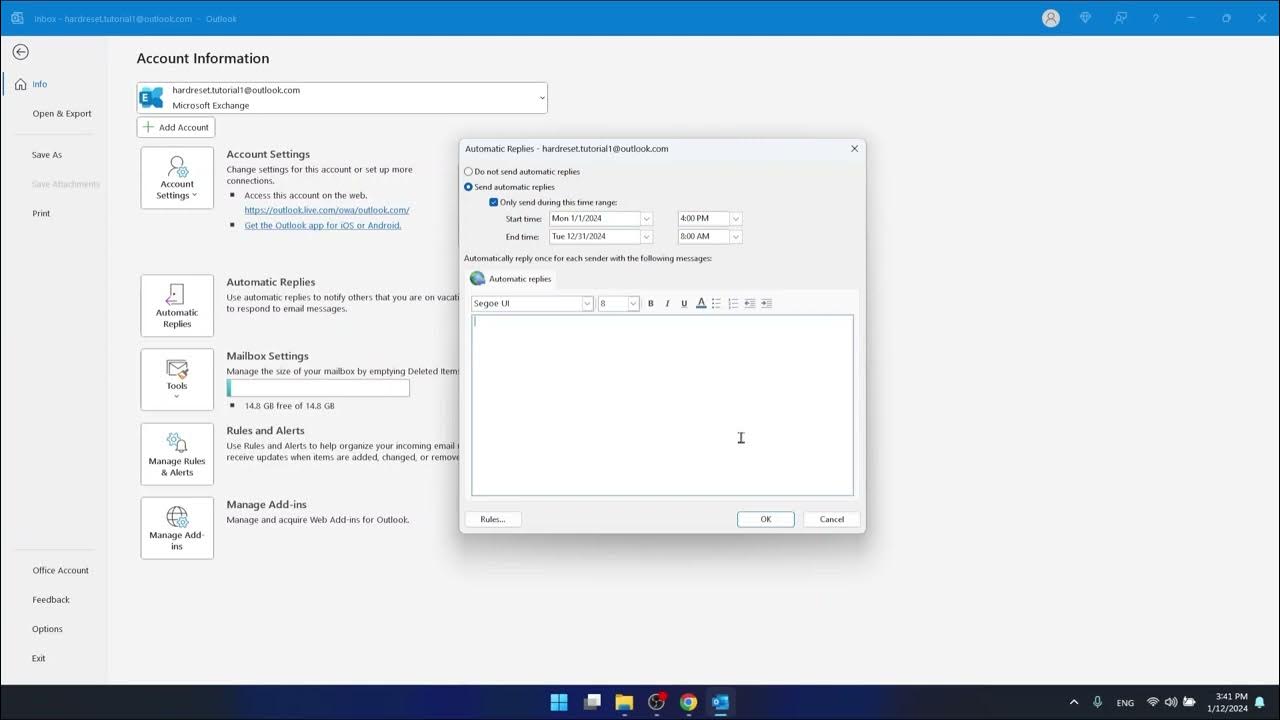Click the Tools icon under Mailbox Settings
Image resolution: width=1280 pixels, height=720 pixels.
(176, 379)
